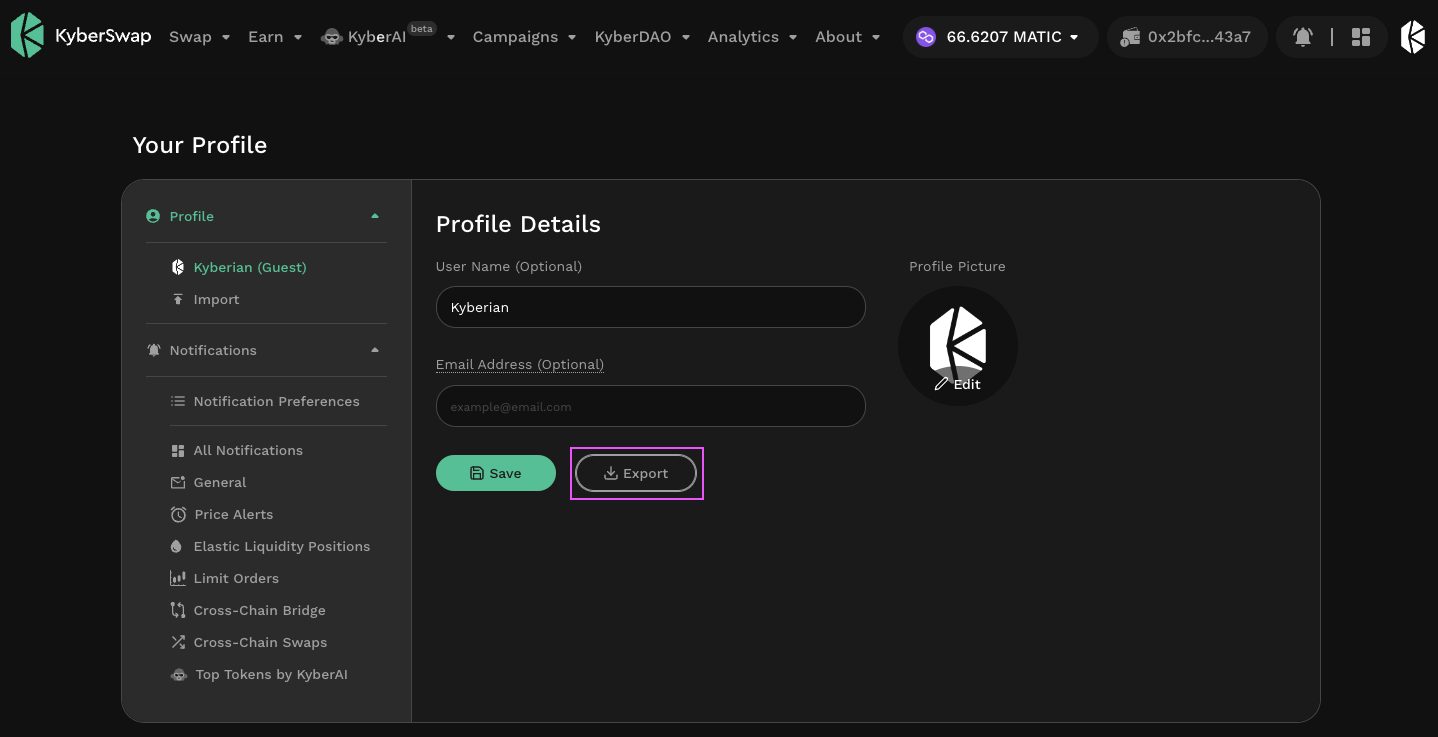Open Elastic Liquidity Positions notifications
1438x737 pixels.
click(x=281, y=546)
